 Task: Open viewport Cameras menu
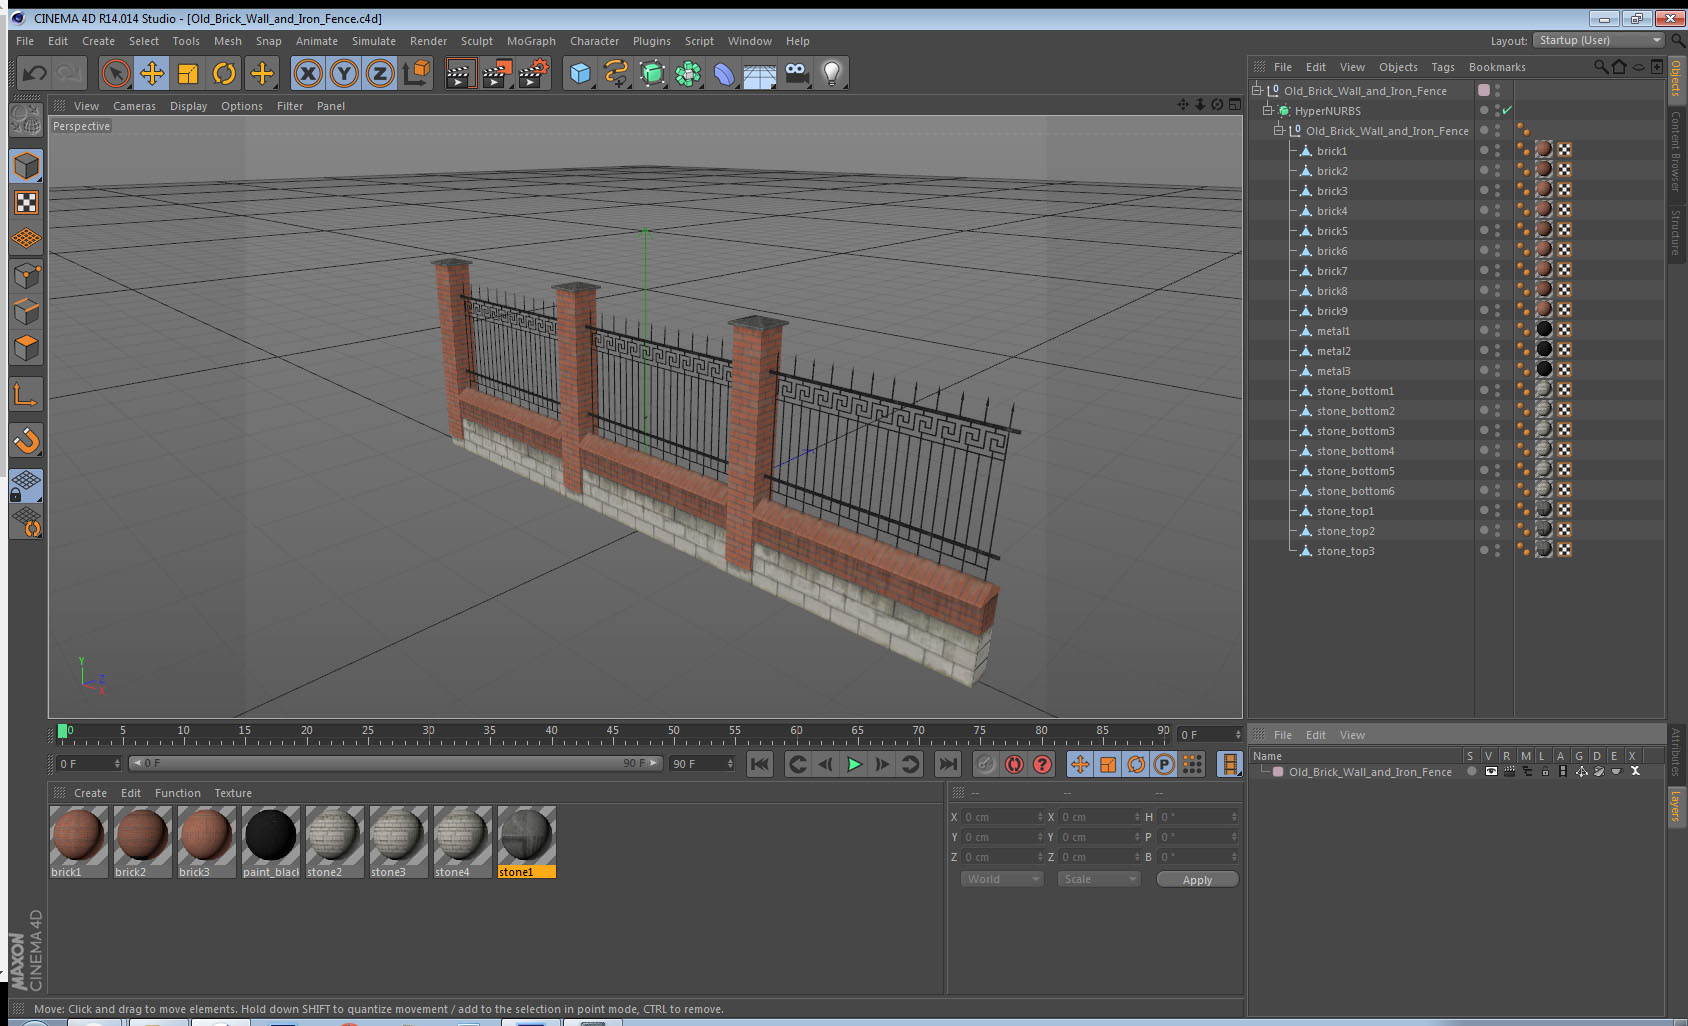pos(134,106)
